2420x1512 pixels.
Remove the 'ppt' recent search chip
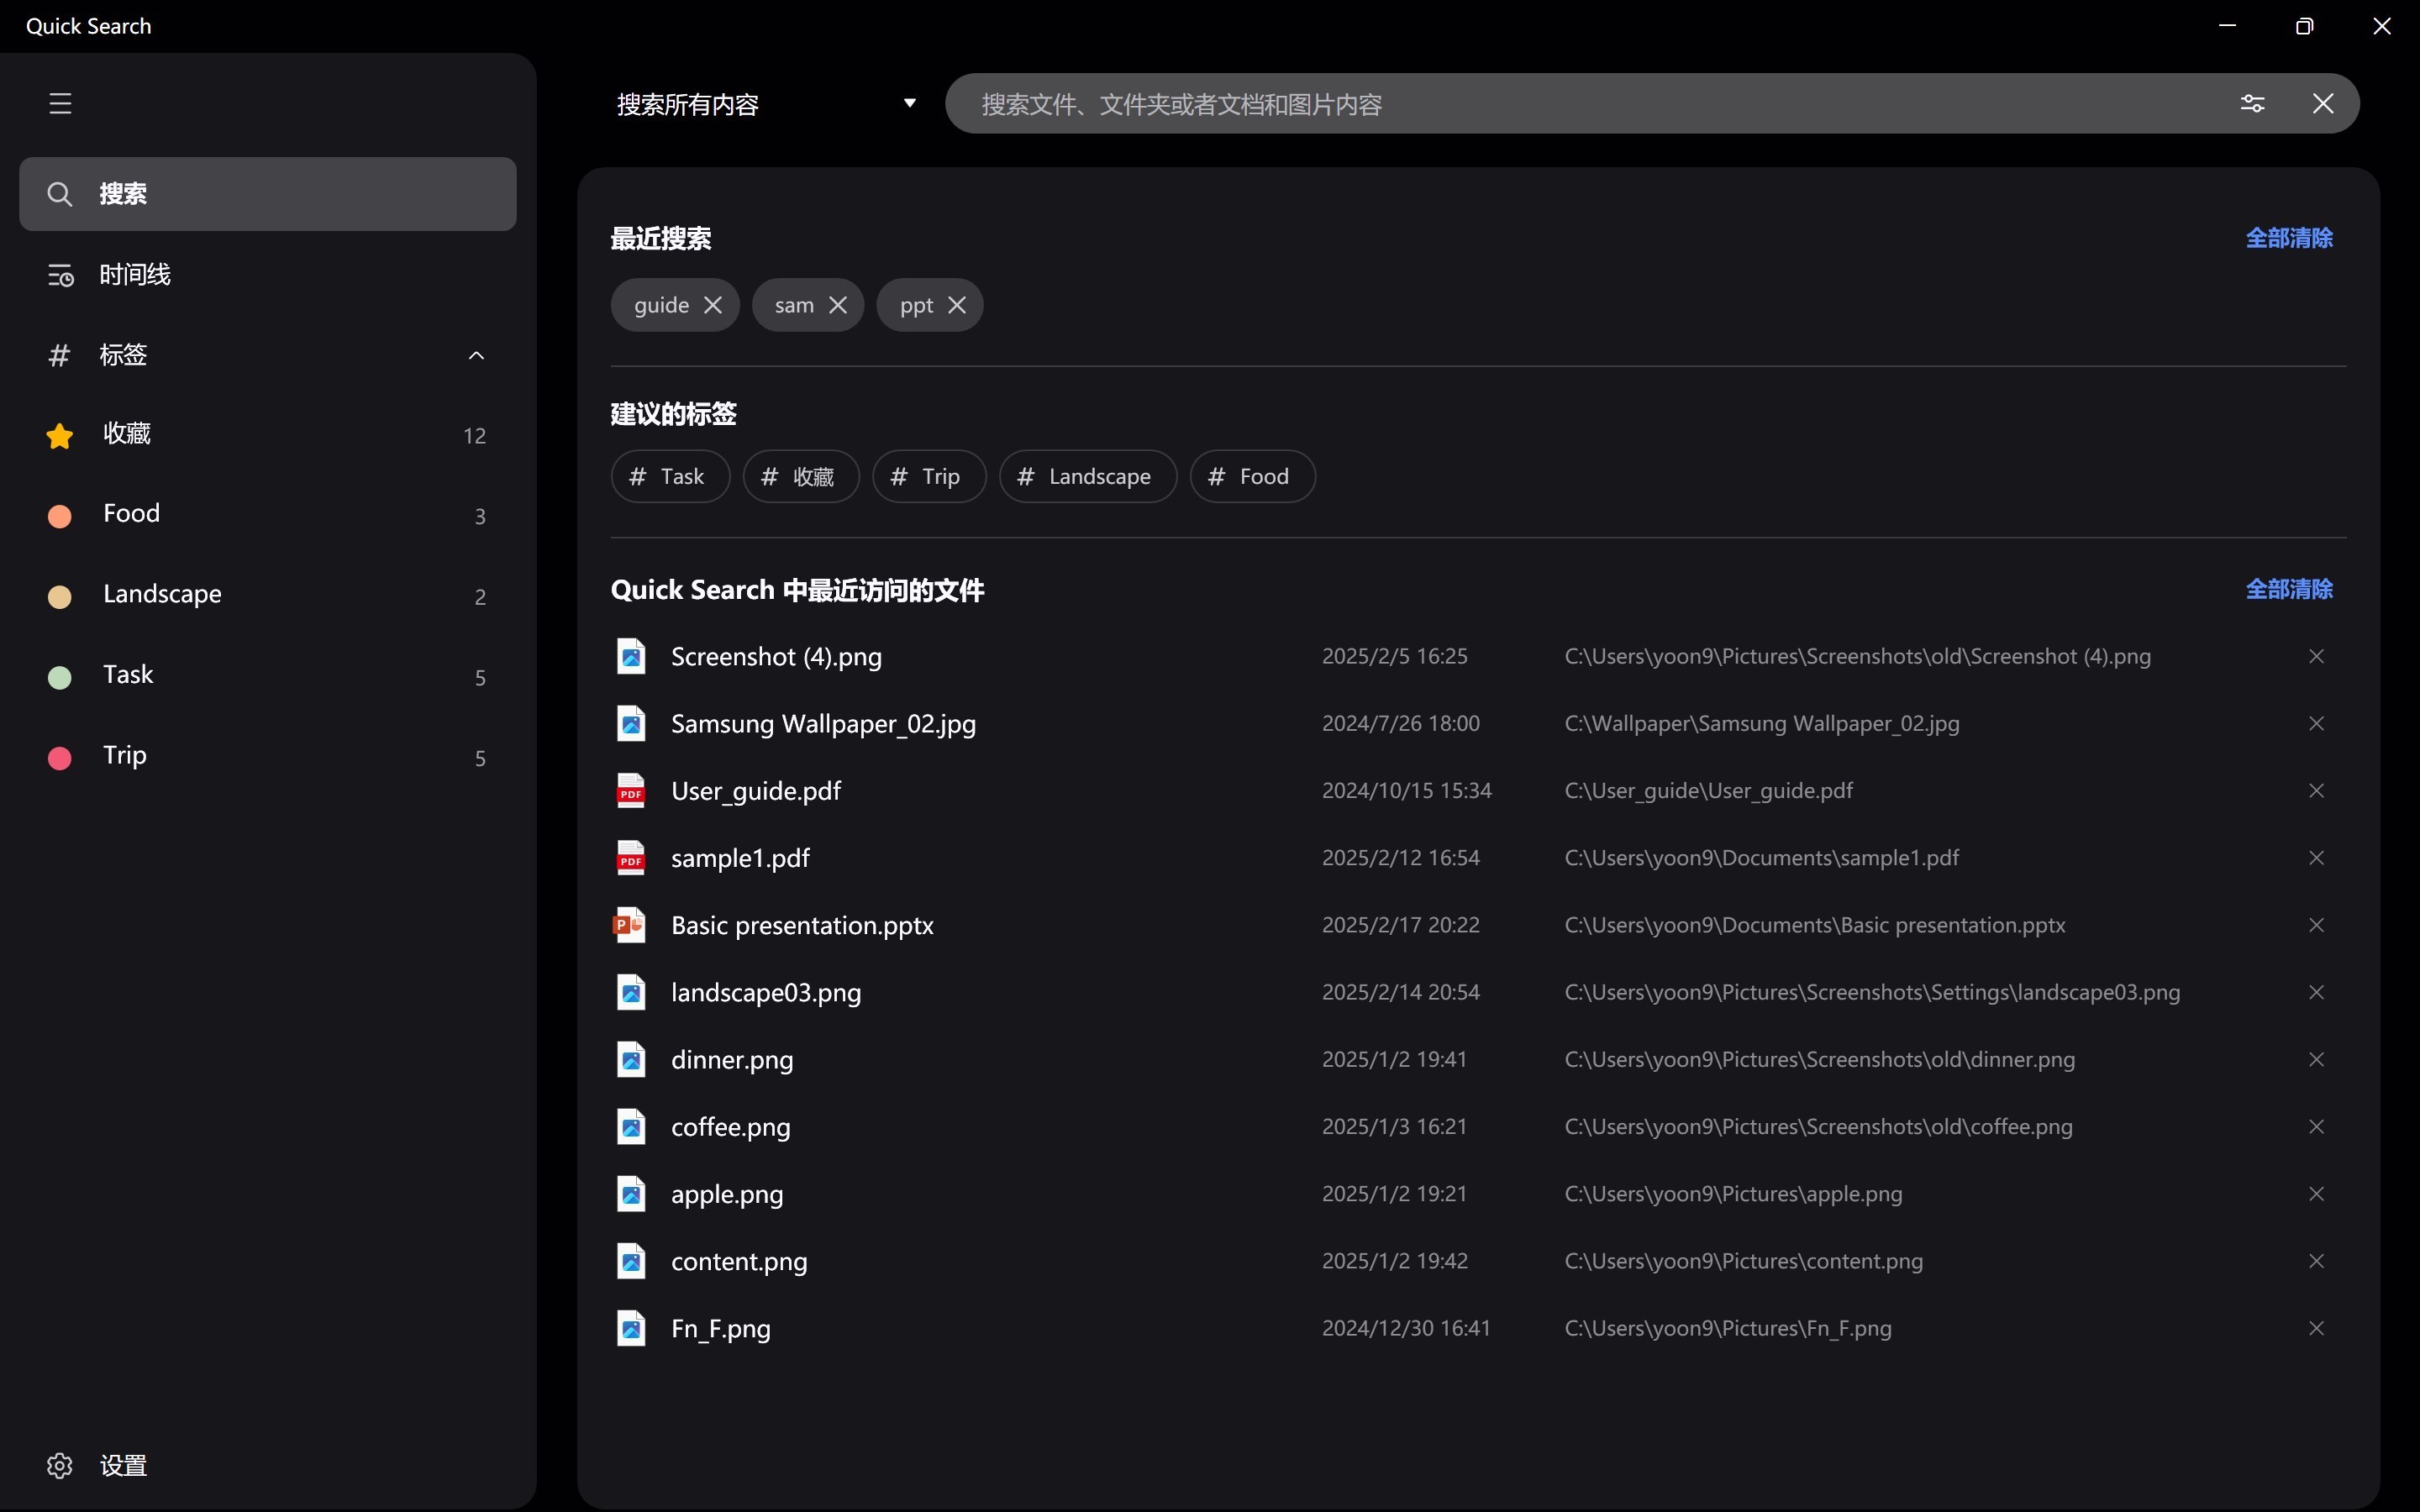pos(957,305)
